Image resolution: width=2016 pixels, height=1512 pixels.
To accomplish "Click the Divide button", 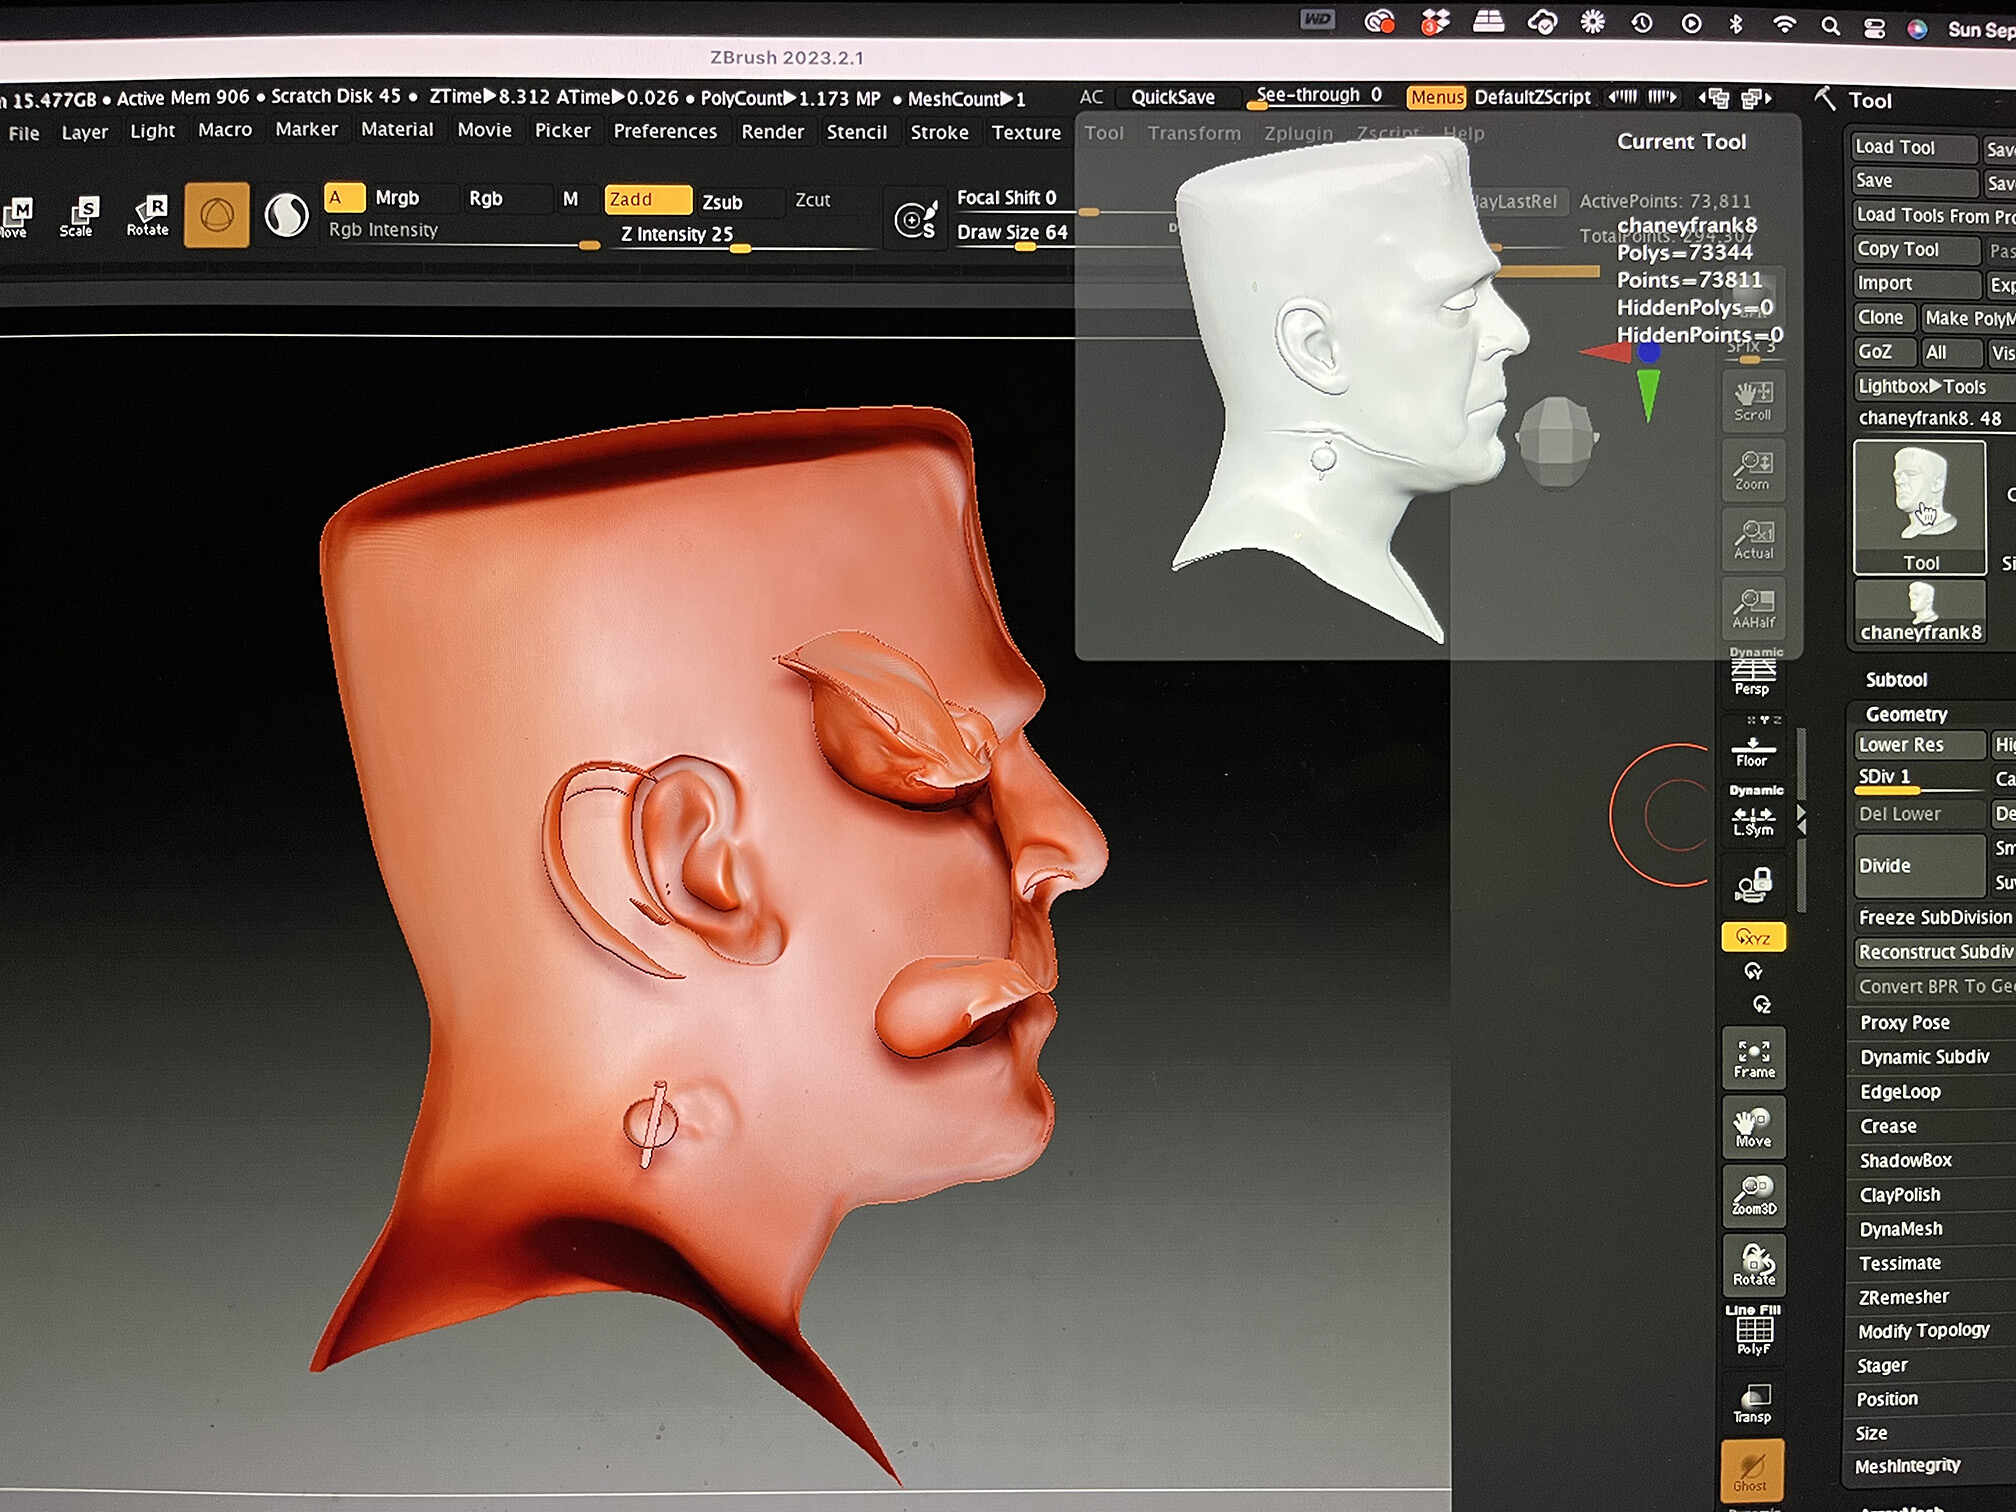I will pos(1917,865).
